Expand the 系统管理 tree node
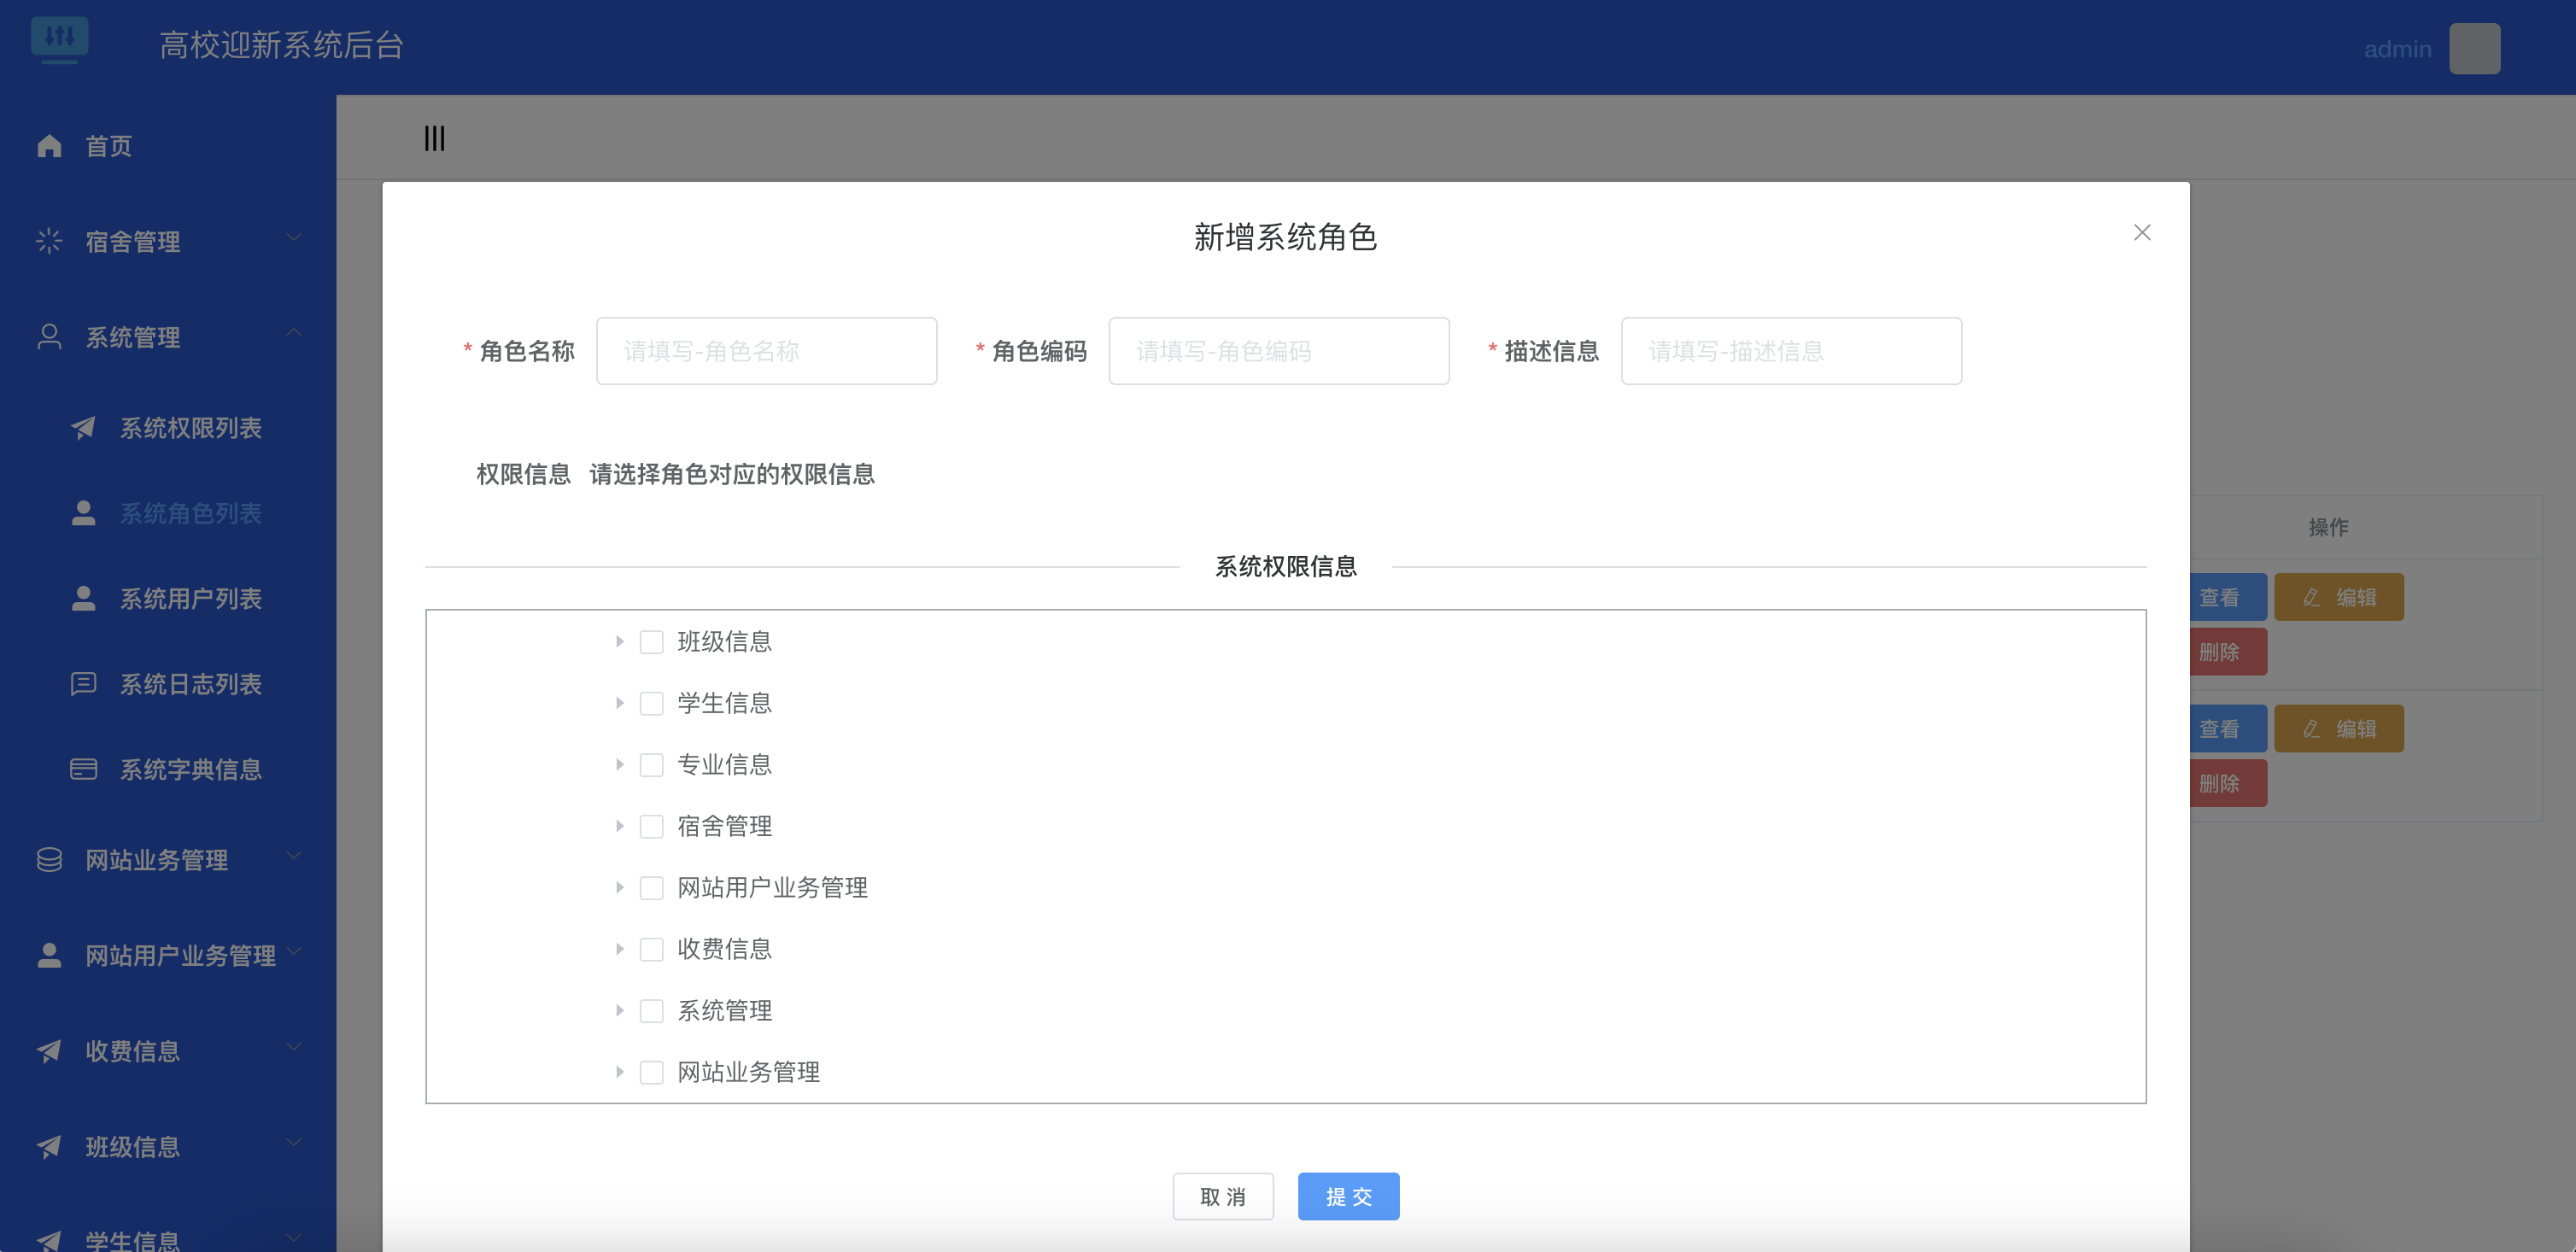Image resolution: width=2576 pixels, height=1252 pixels. [619, 1011]
